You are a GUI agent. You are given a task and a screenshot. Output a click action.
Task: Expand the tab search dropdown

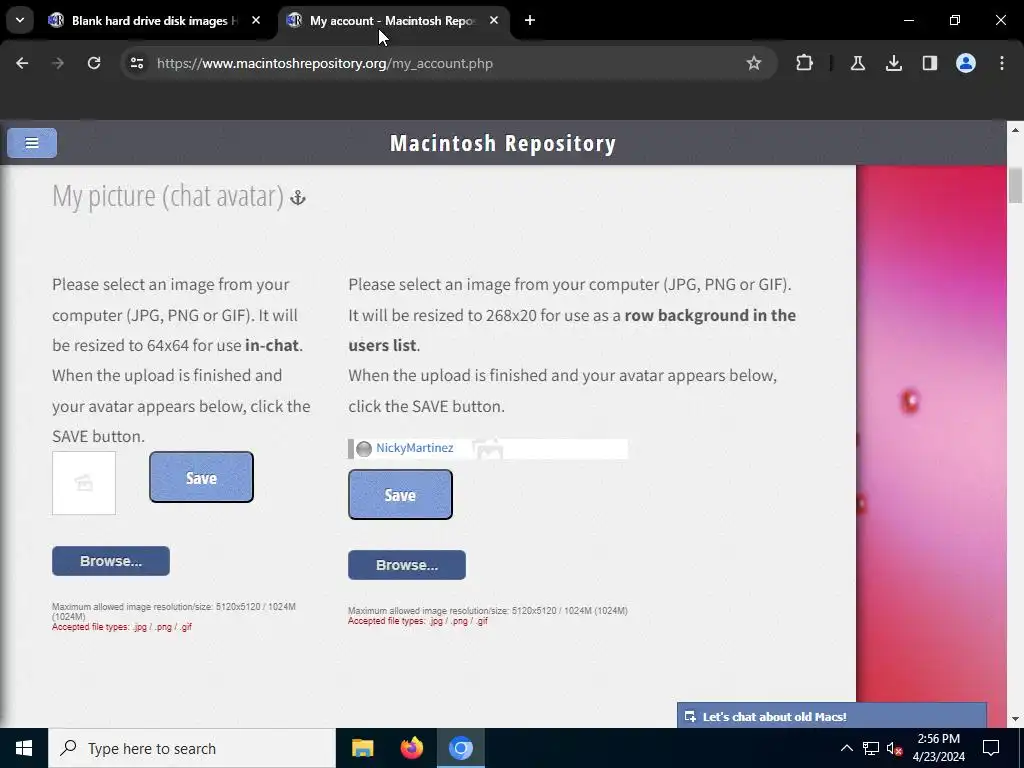20,20
